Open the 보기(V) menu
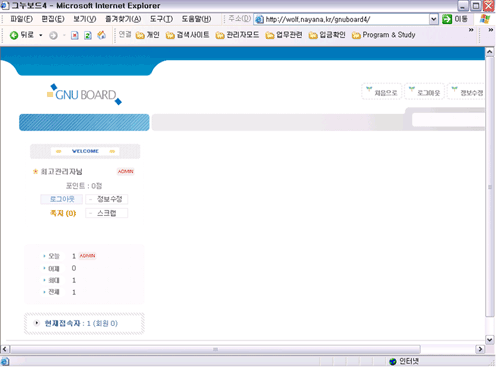This screenshot has width=500, height=367. tap(85, 19)
